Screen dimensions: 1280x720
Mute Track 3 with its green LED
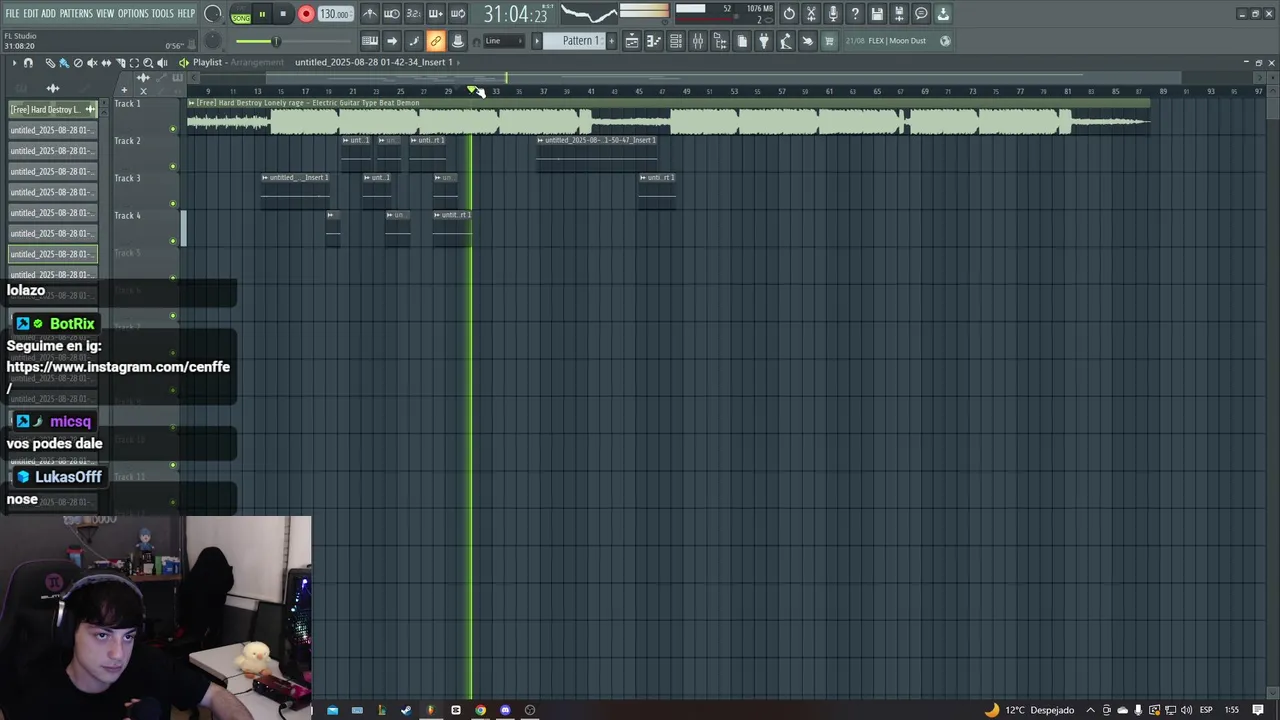173,203
